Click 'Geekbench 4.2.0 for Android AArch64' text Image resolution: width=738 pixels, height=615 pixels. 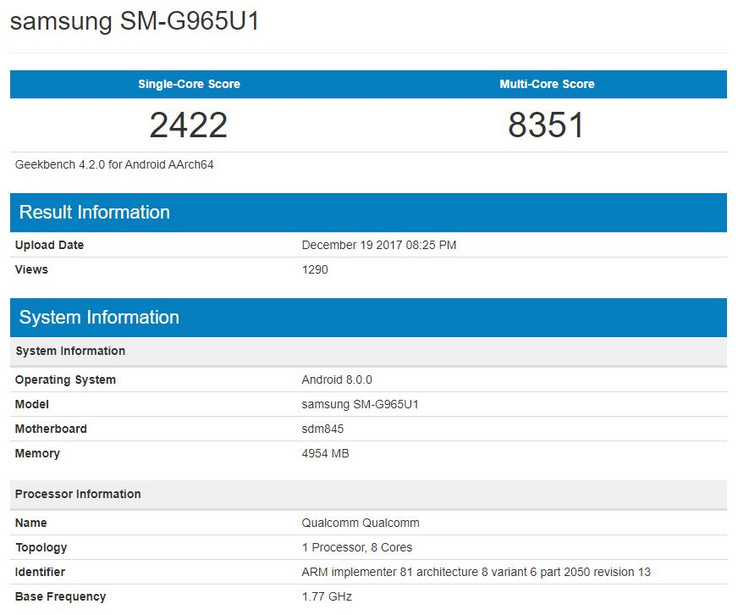coord(114,165)
